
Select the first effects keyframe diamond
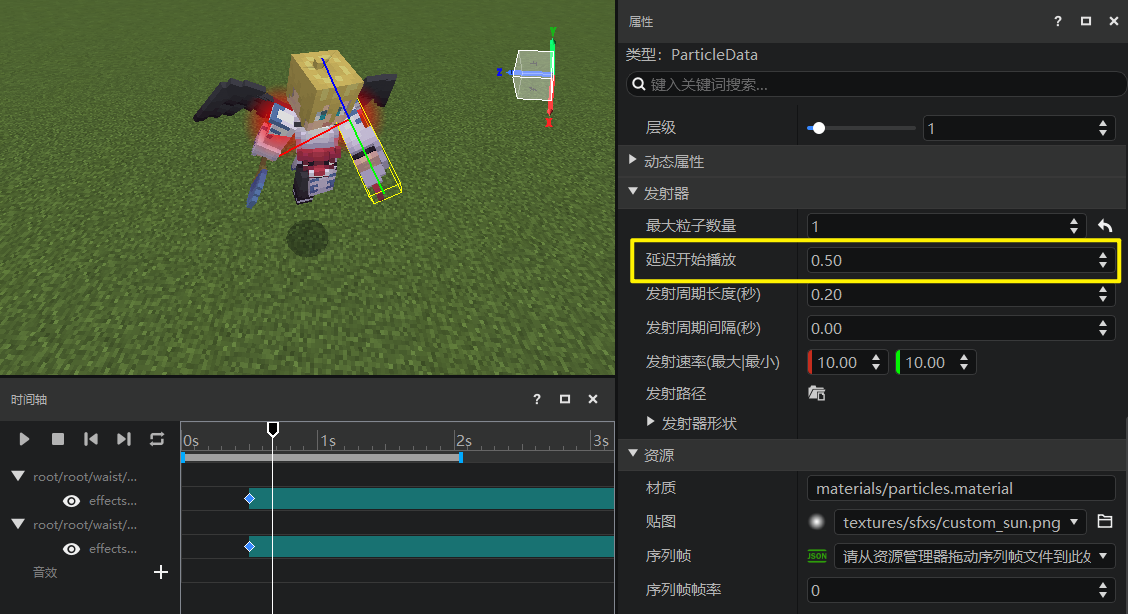coord(250,498)
